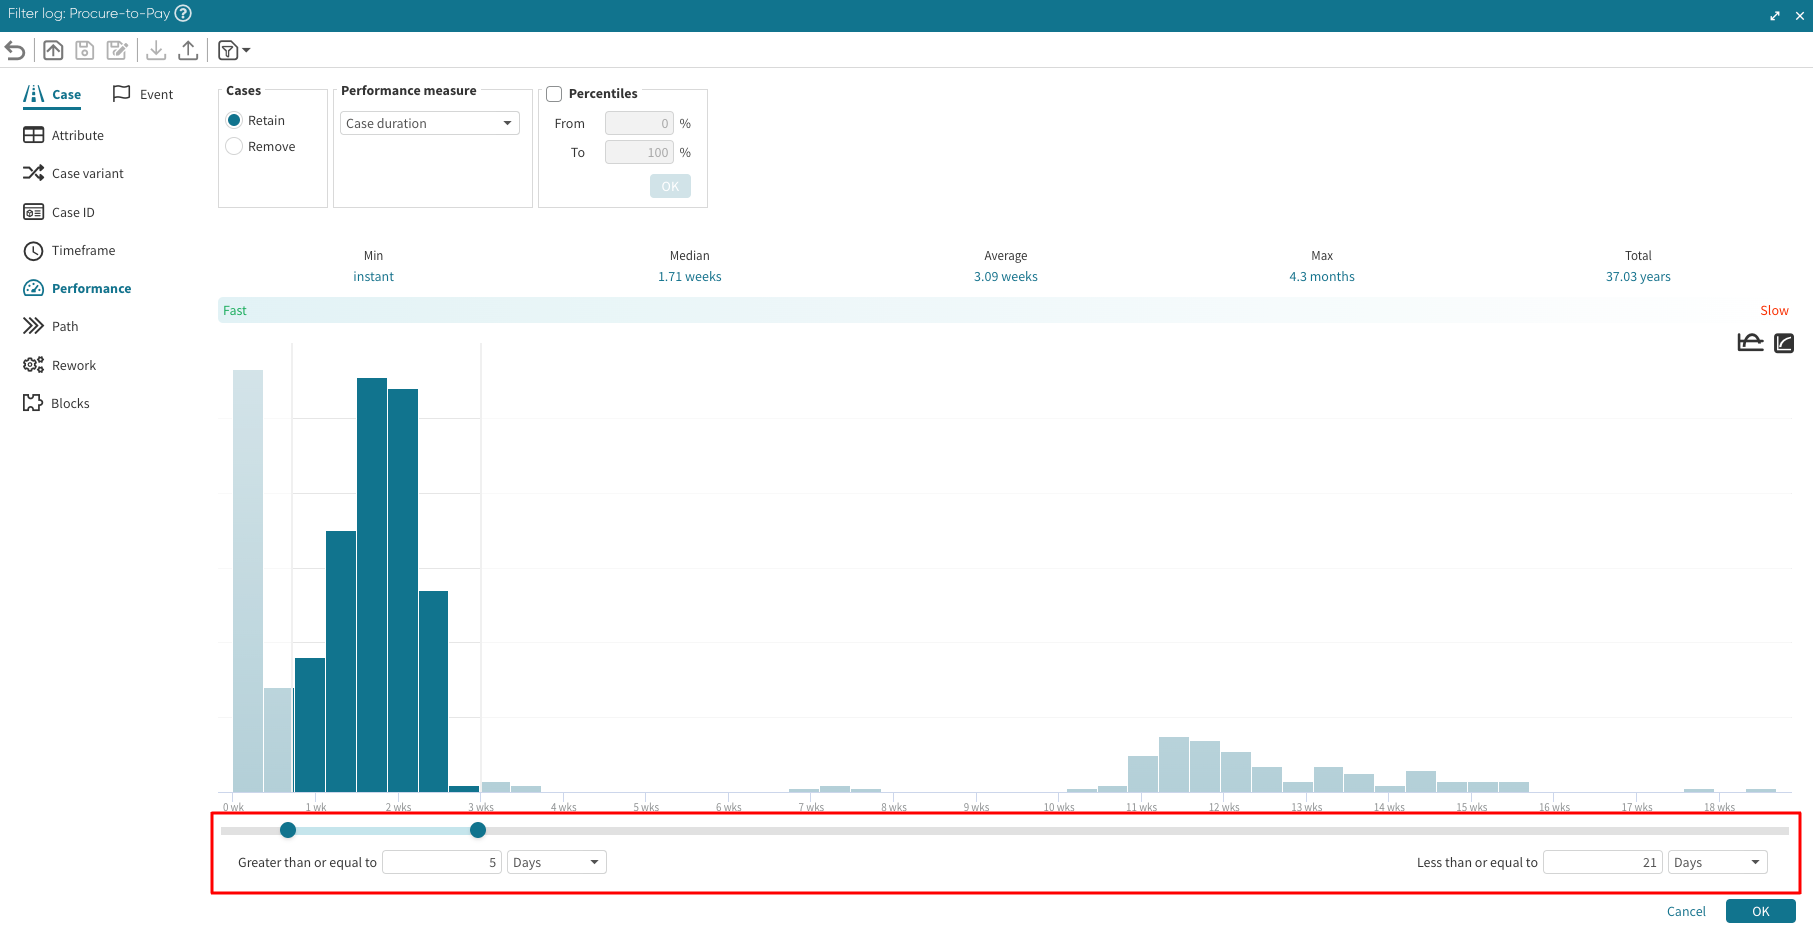1813x931 pixels.
Task: Select the Retain radio button
Action: click(235, 120)
